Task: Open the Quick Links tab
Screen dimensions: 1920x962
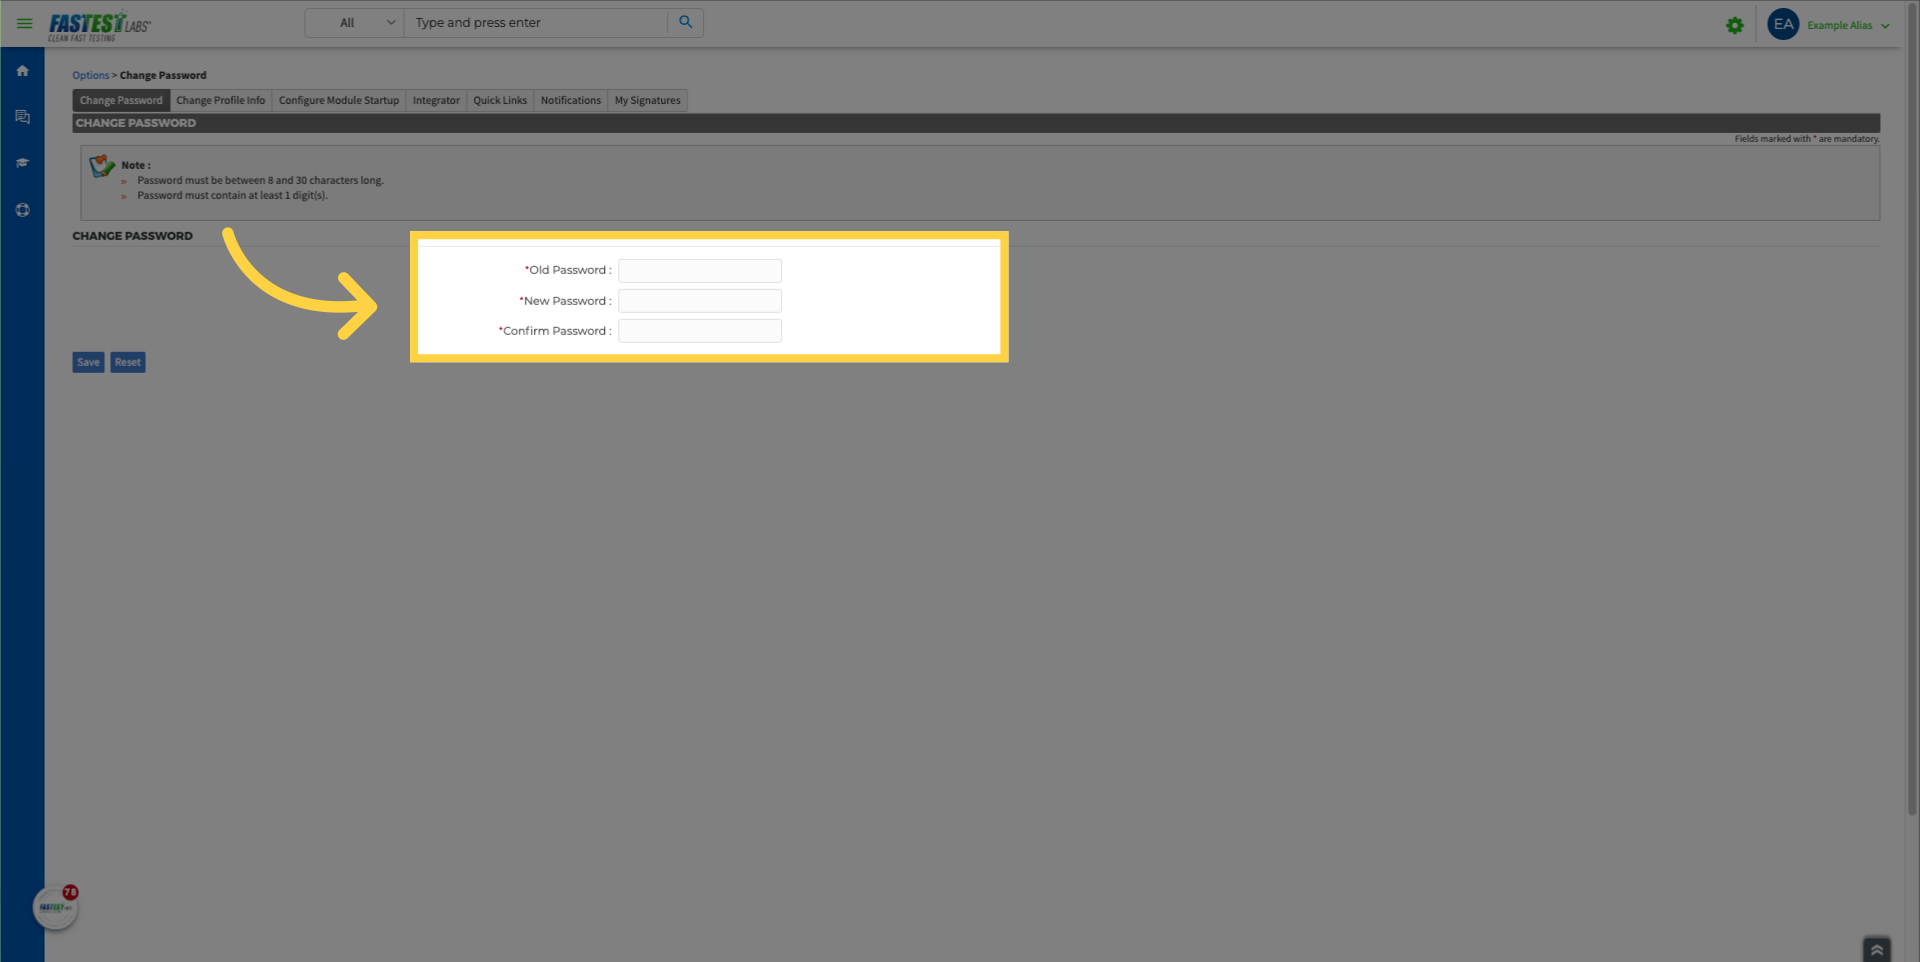Action: (500, 100)
